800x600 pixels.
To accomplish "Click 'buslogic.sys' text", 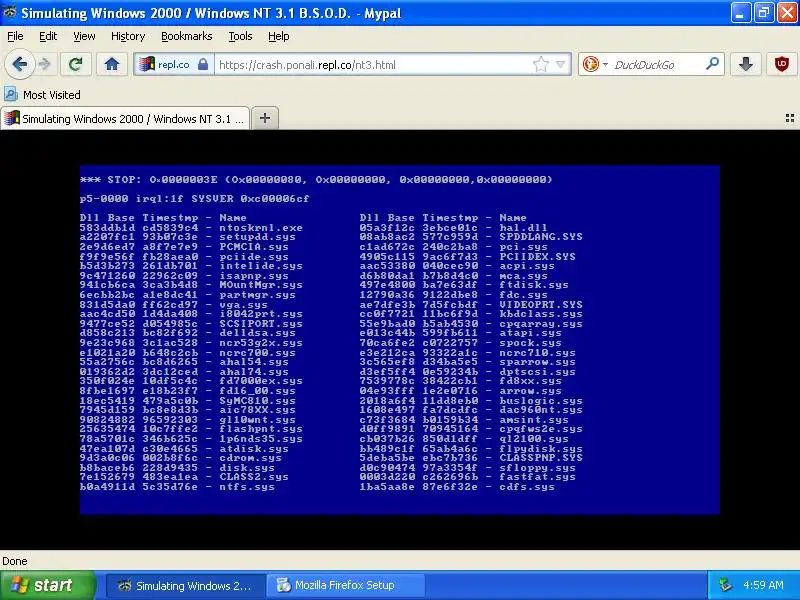I will pyautogui.click(x=541, y=401).
